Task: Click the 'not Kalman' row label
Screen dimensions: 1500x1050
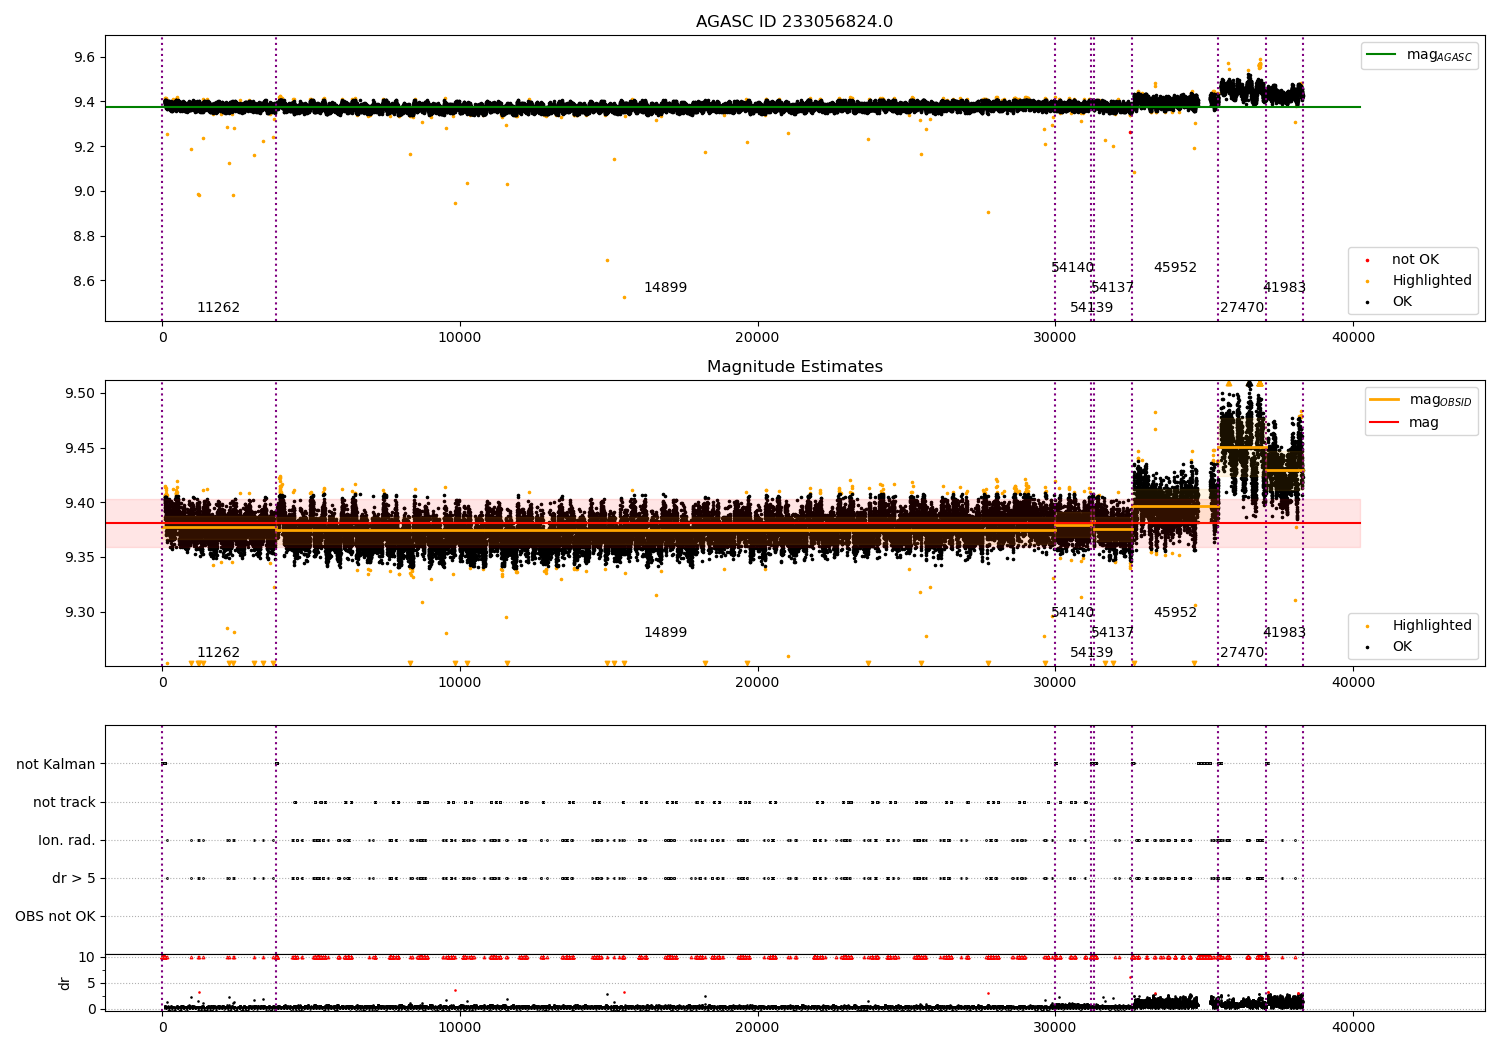Action: (56, 764)
